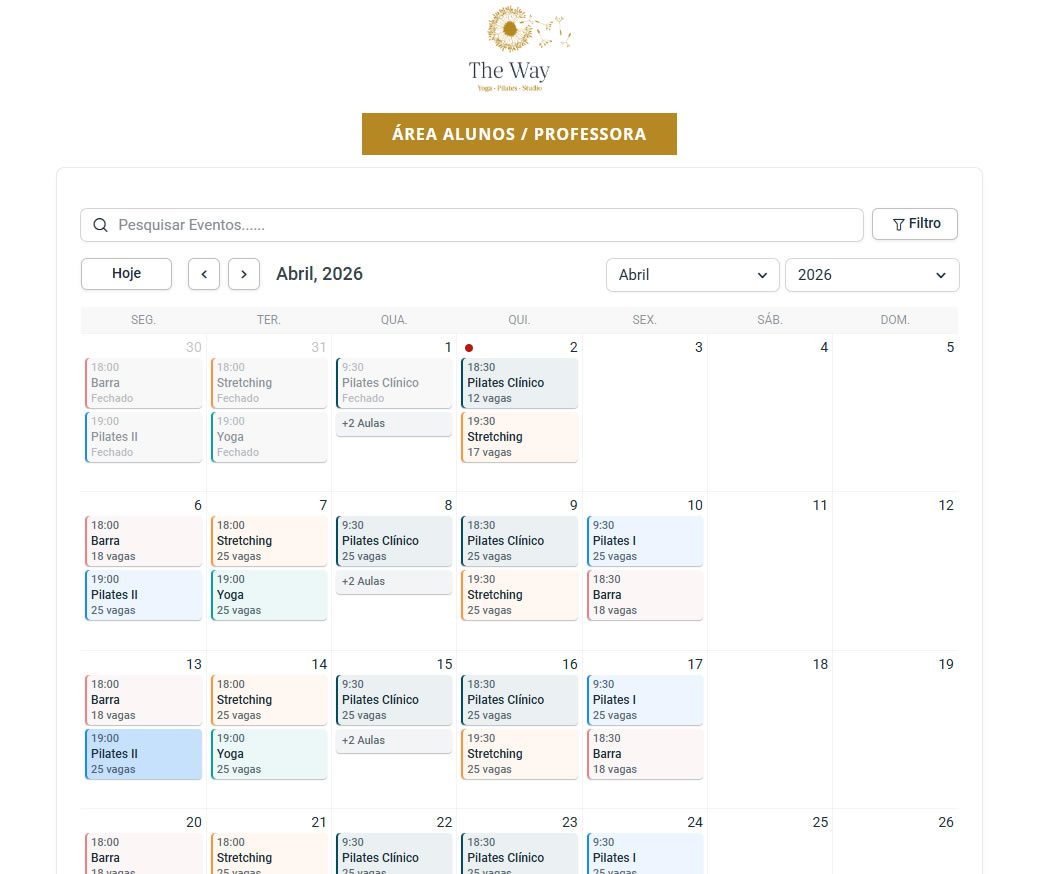1039x874 pixels.
Task: Expand +2 Aulas on April 8
Action: click(x=393, y=582)
